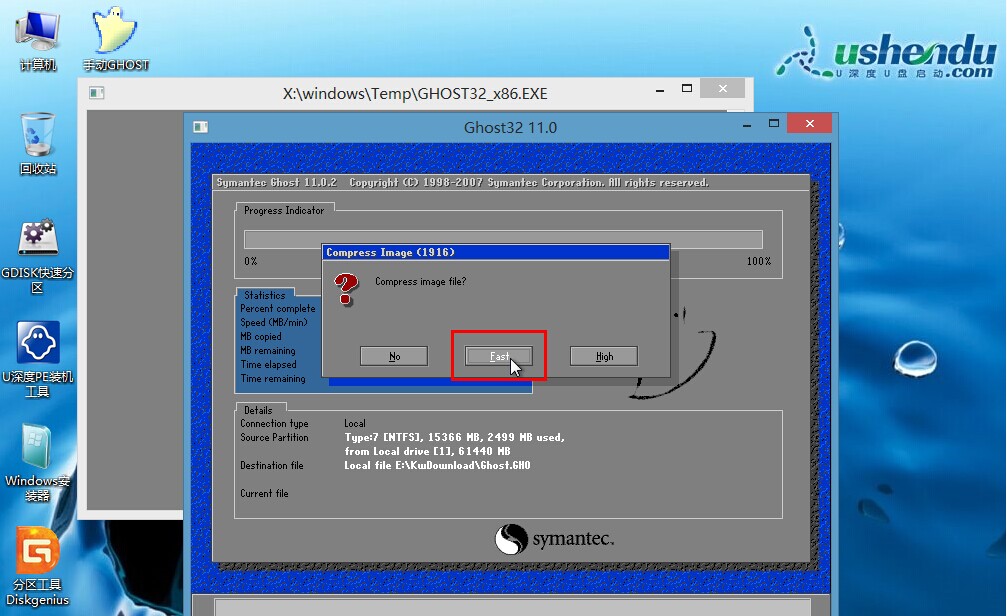The height and width of the screenshot is (616, 1007).
Task: Open the 回收站 recycle bin icon
Action: point(38,143)
